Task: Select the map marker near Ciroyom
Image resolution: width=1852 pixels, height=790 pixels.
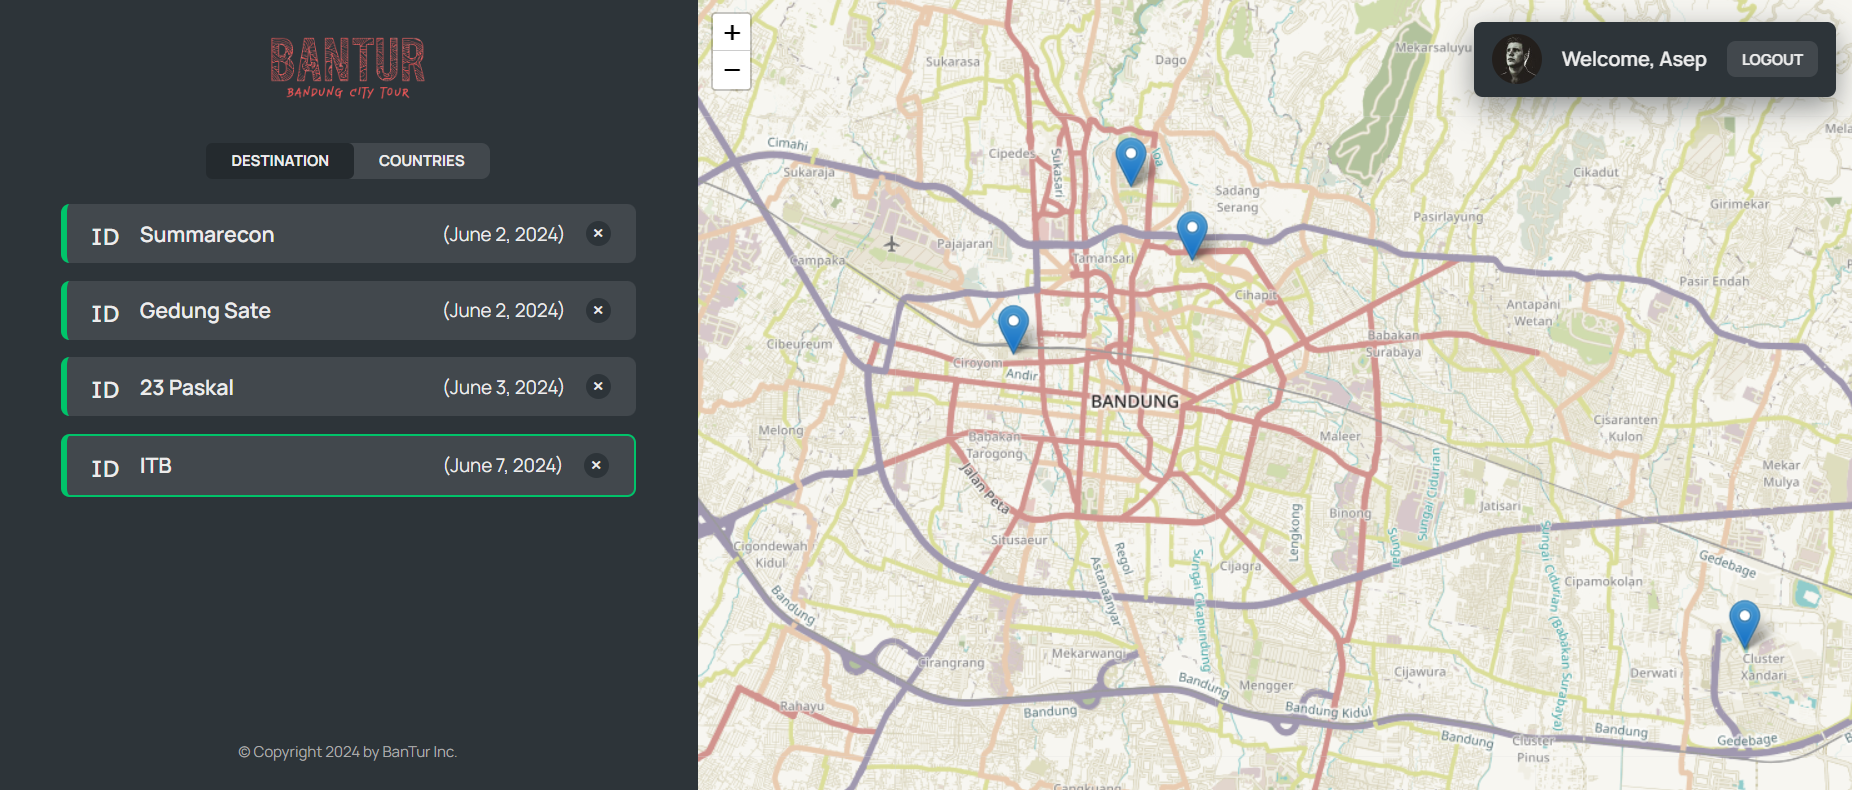Action: pos(1013,329)
